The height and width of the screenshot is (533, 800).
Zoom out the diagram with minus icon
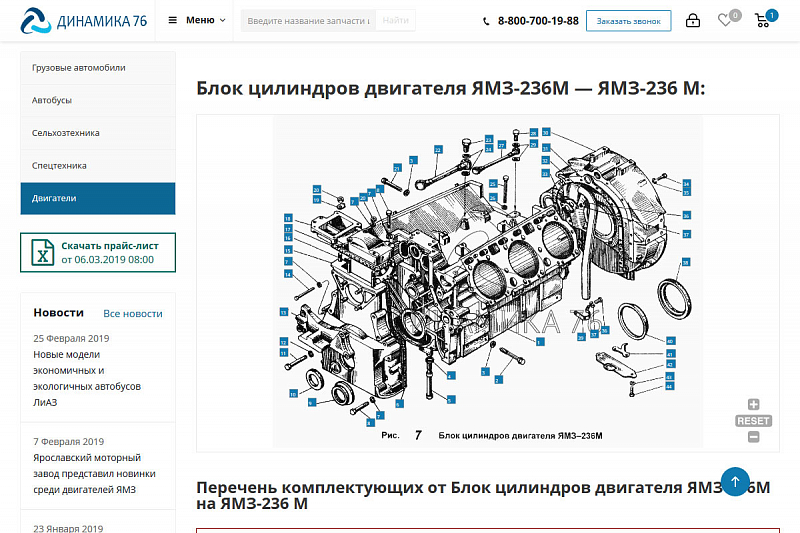[x=754, y=437]
